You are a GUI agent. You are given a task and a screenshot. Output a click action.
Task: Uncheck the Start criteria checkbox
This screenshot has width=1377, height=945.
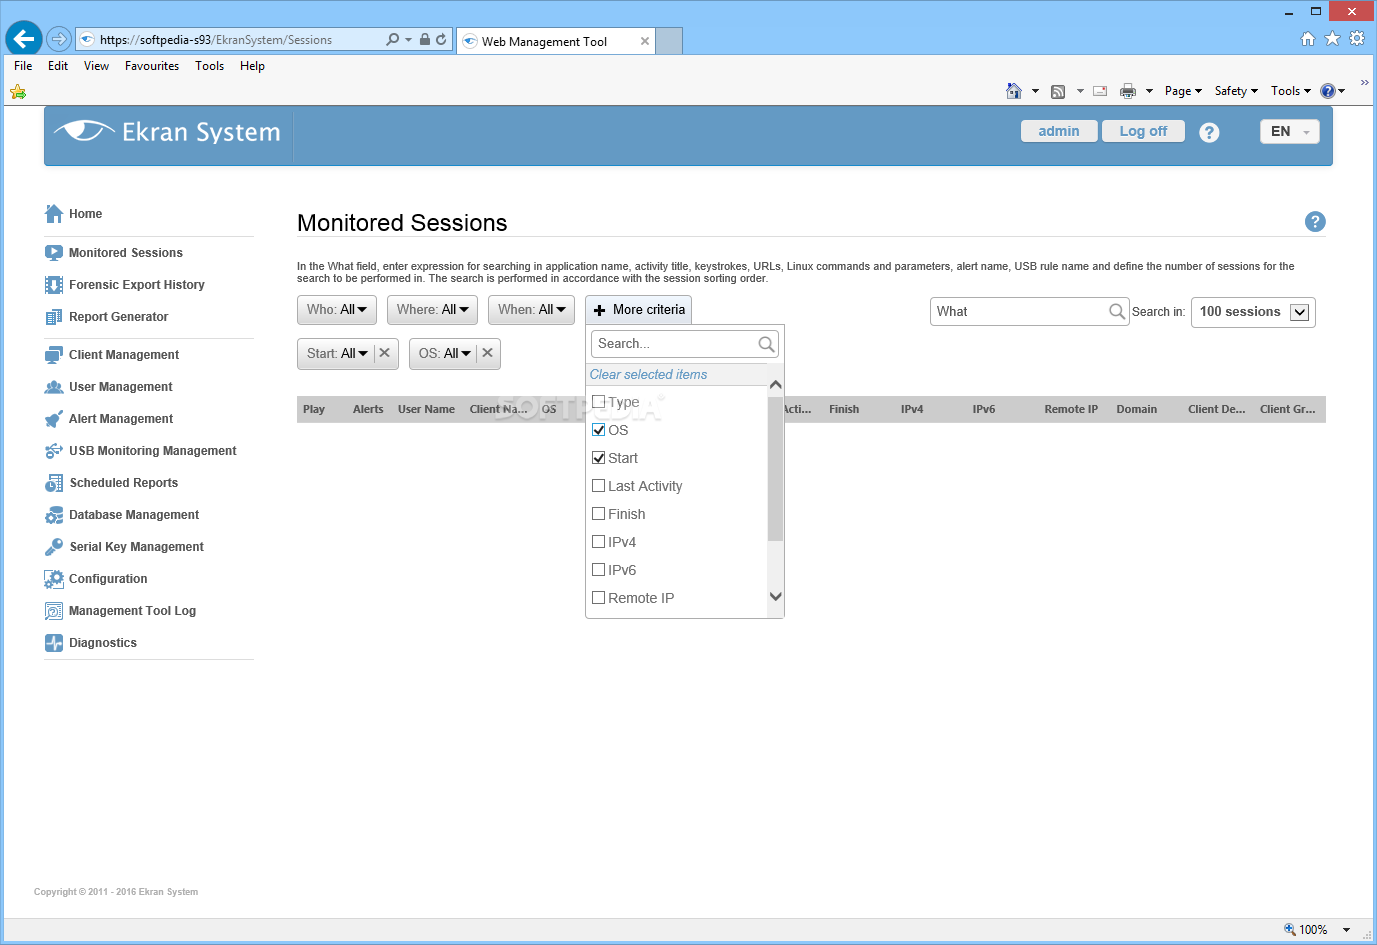click(599, 458)
